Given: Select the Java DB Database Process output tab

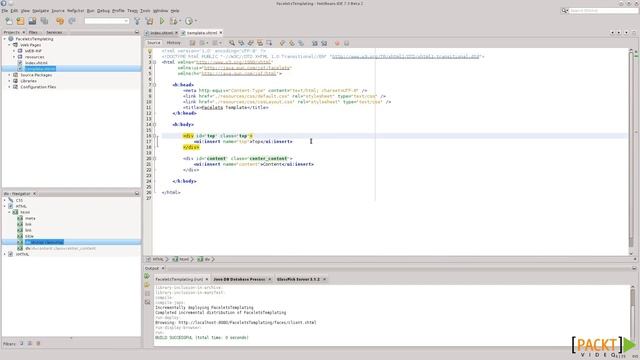Looking at the screenshot, I should click(239, 279).
